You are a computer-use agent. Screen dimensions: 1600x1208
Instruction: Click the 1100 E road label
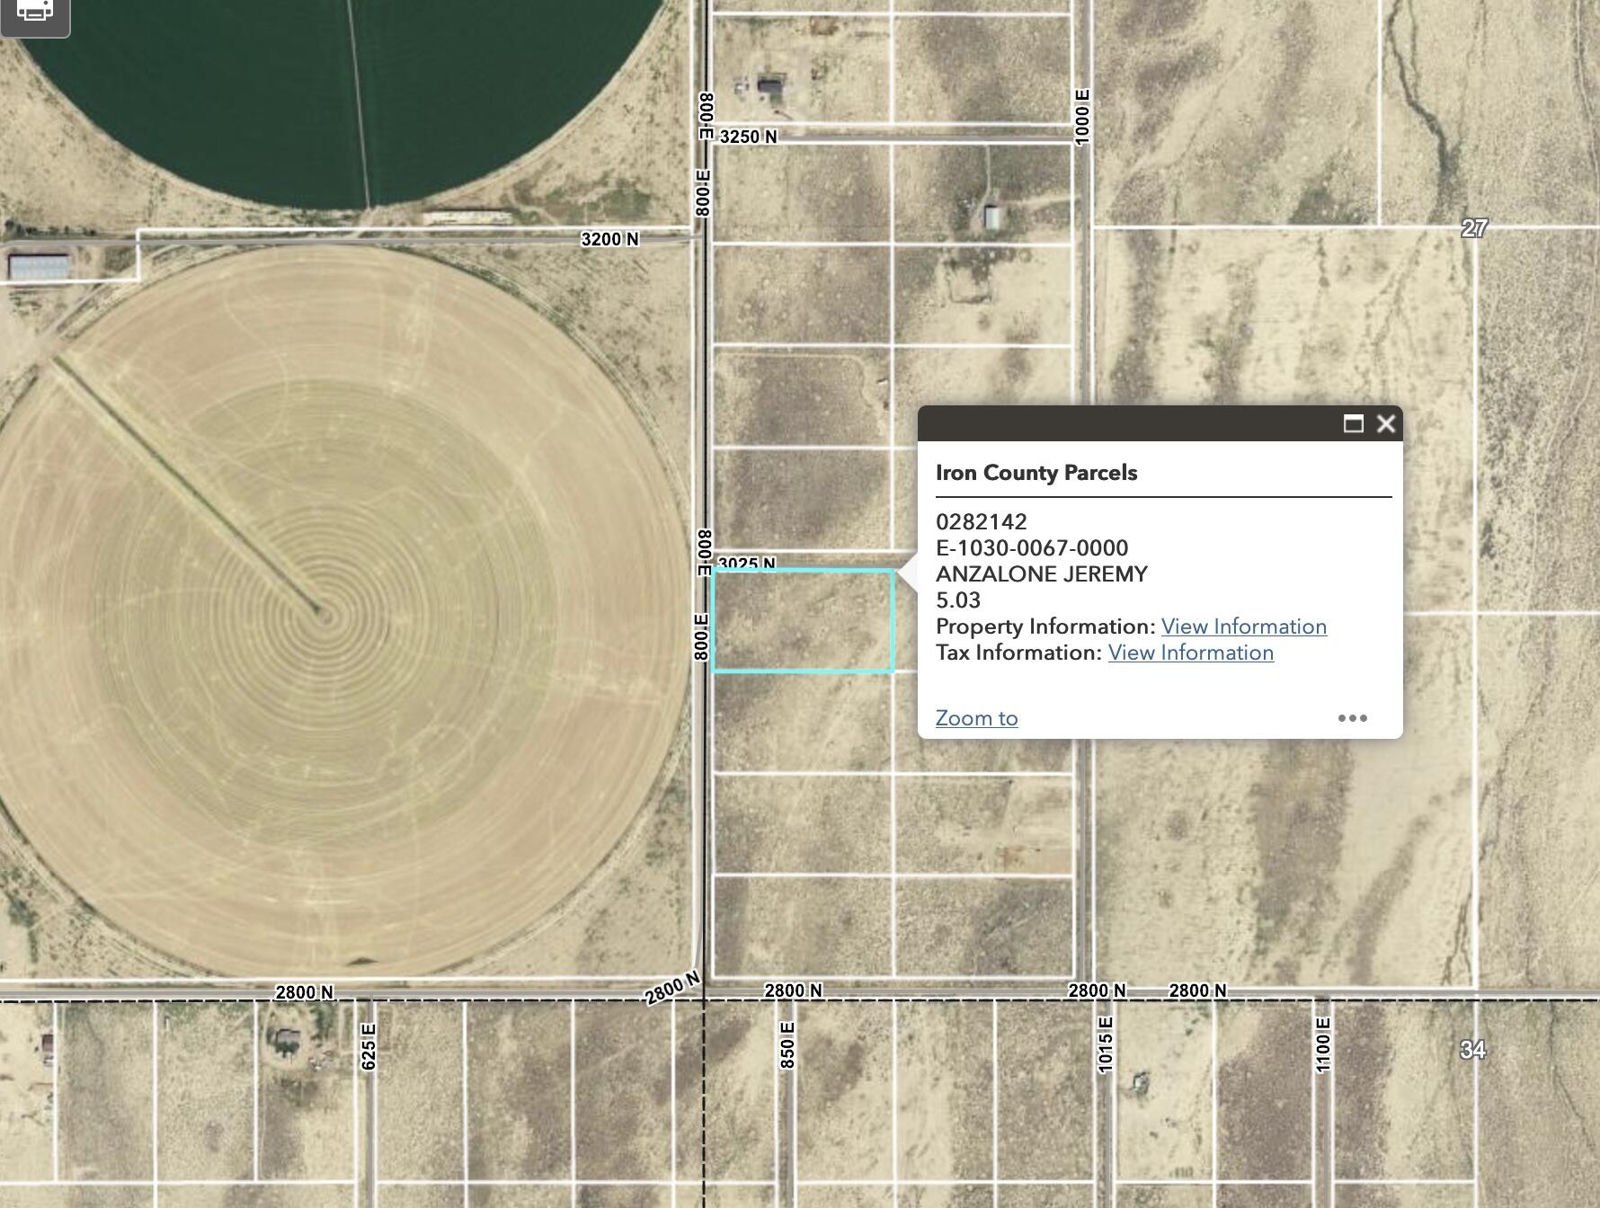point(1323,1045)
